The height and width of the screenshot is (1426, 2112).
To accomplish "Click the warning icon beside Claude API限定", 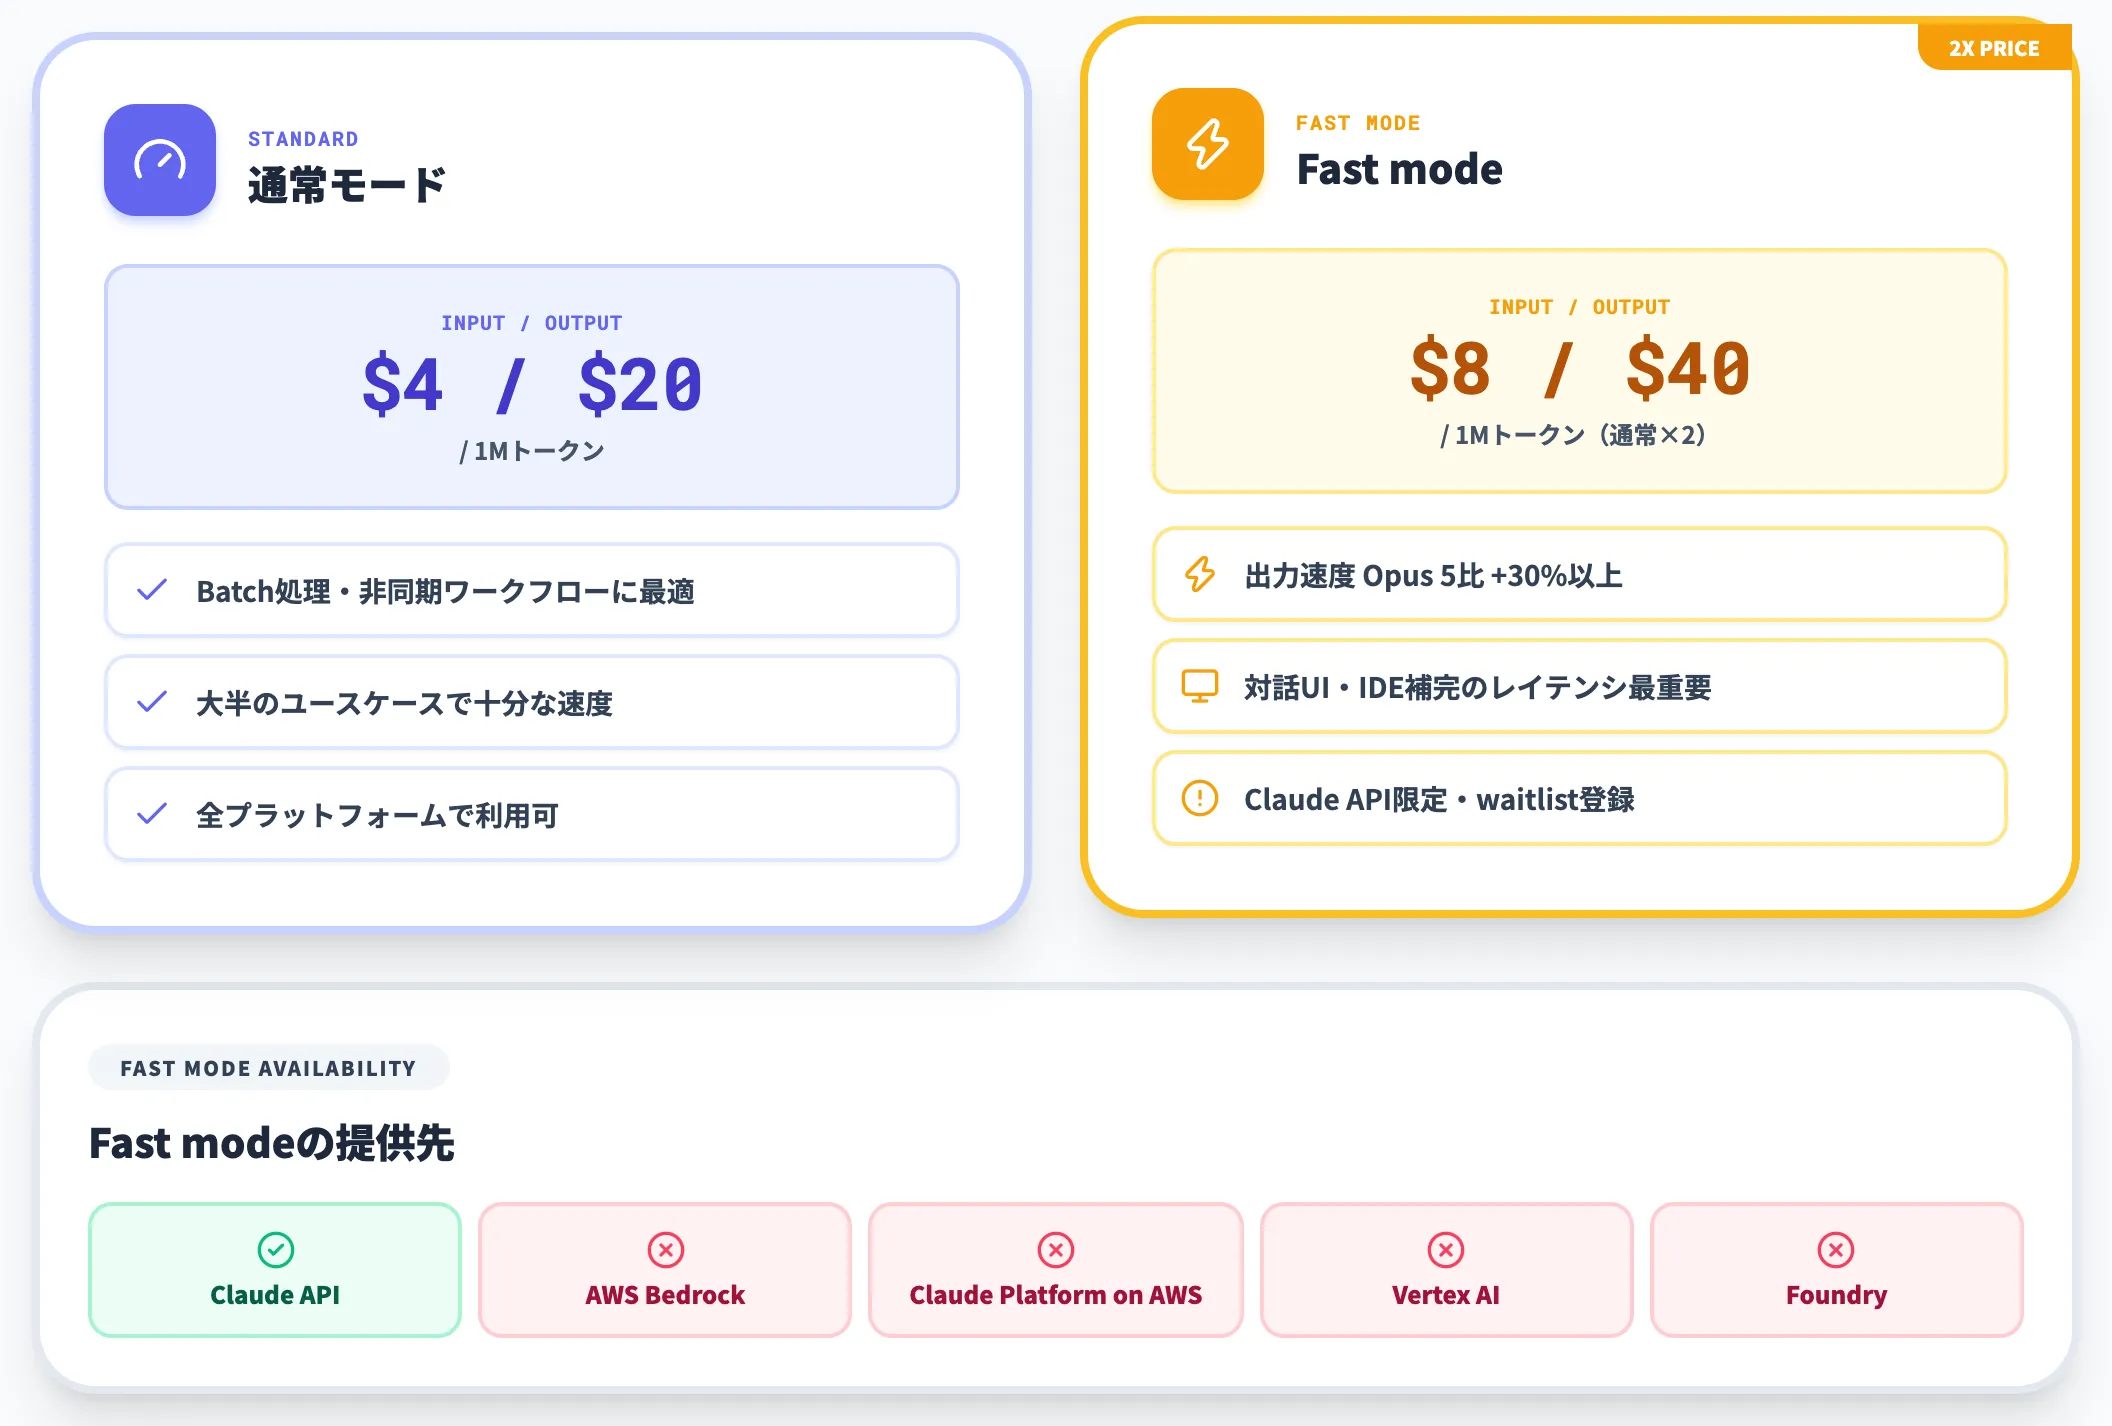I will [x=1200, y=798].
